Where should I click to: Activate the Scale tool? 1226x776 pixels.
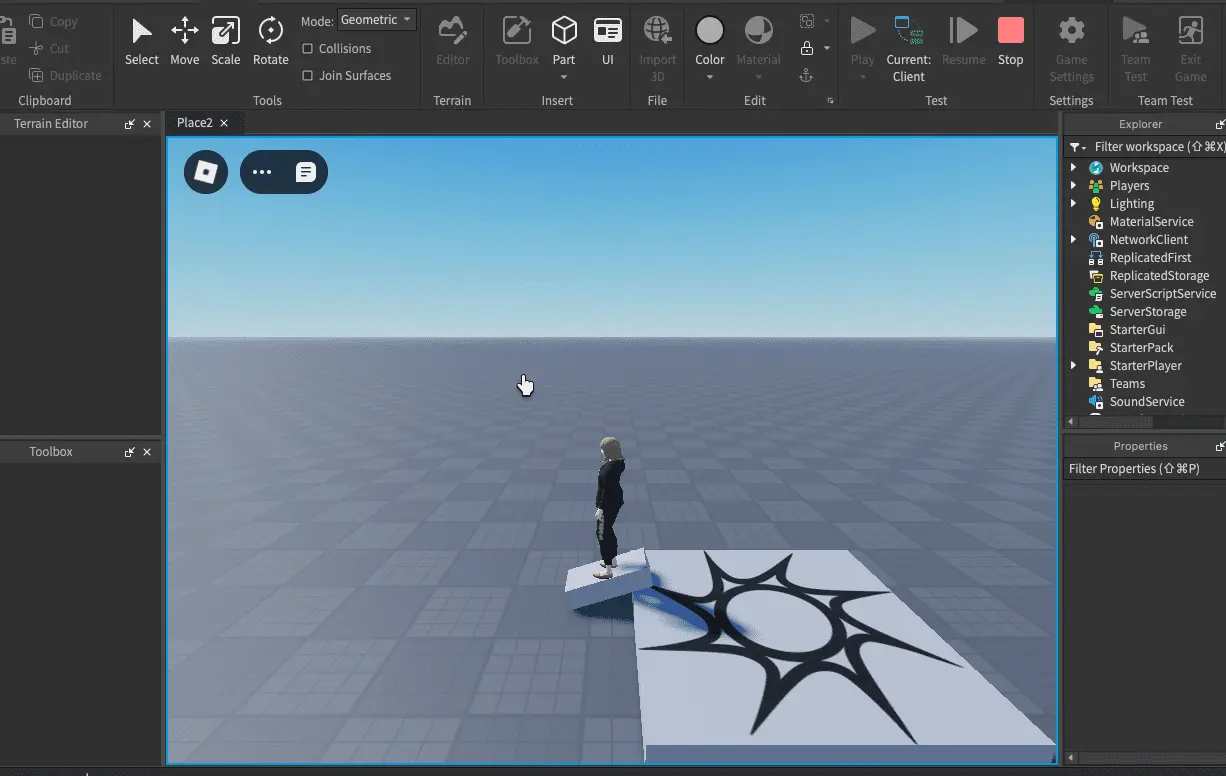click(x=226, y=41)
